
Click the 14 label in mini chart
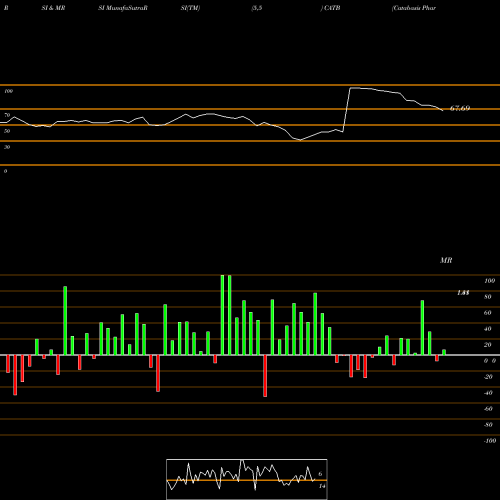322,486
